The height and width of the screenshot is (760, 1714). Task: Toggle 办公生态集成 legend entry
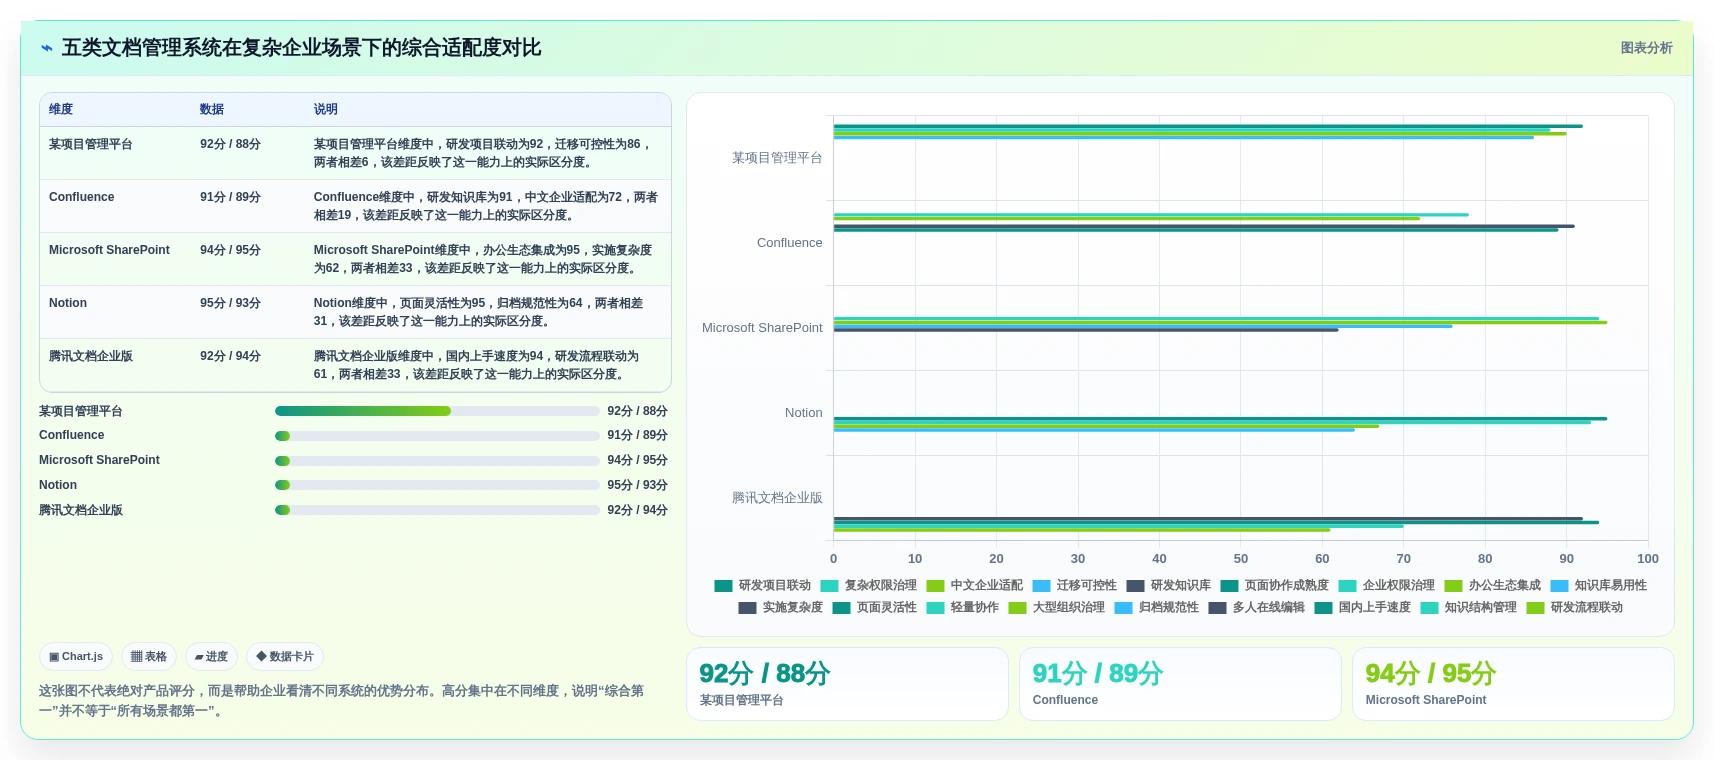pos(1493,586)
